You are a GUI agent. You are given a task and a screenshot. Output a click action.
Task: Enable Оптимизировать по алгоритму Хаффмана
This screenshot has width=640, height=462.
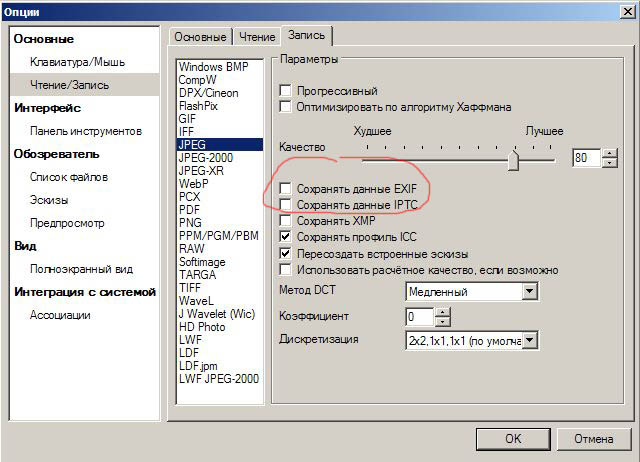287,107
